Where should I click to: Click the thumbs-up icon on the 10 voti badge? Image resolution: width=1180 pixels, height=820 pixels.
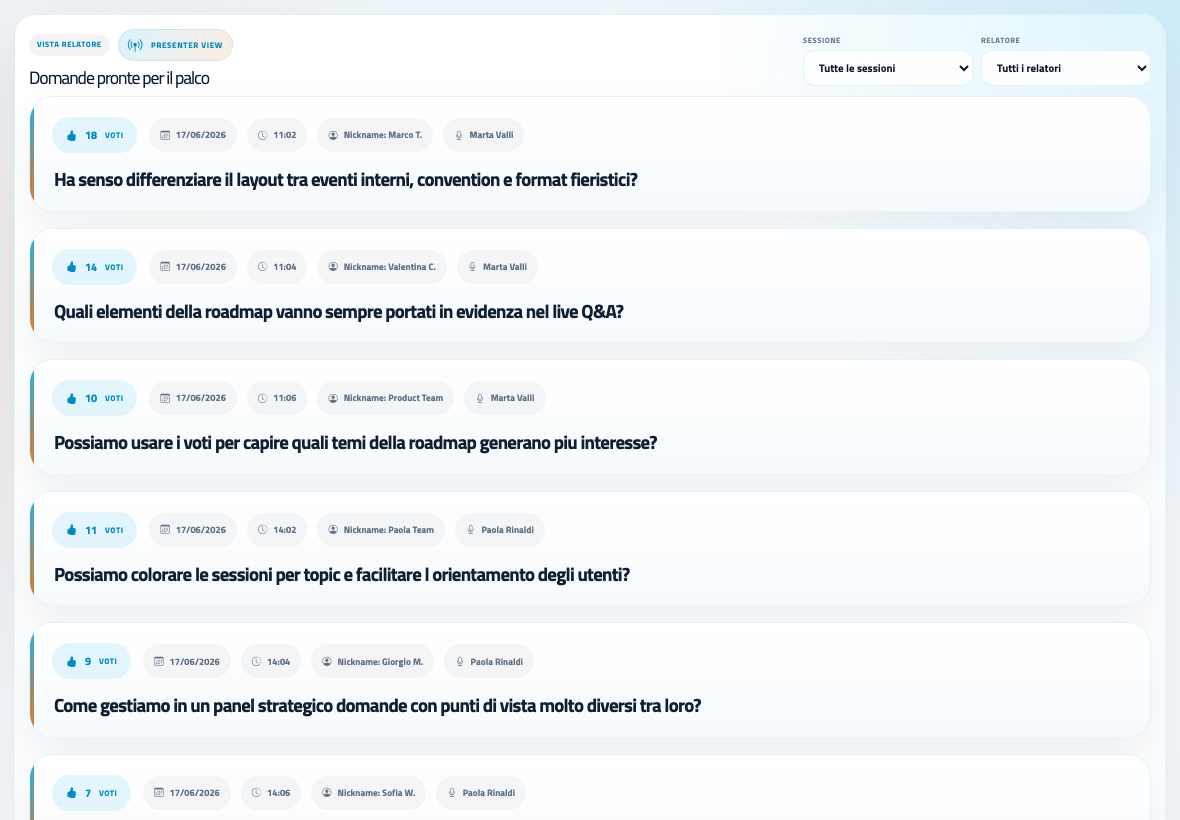71,399
